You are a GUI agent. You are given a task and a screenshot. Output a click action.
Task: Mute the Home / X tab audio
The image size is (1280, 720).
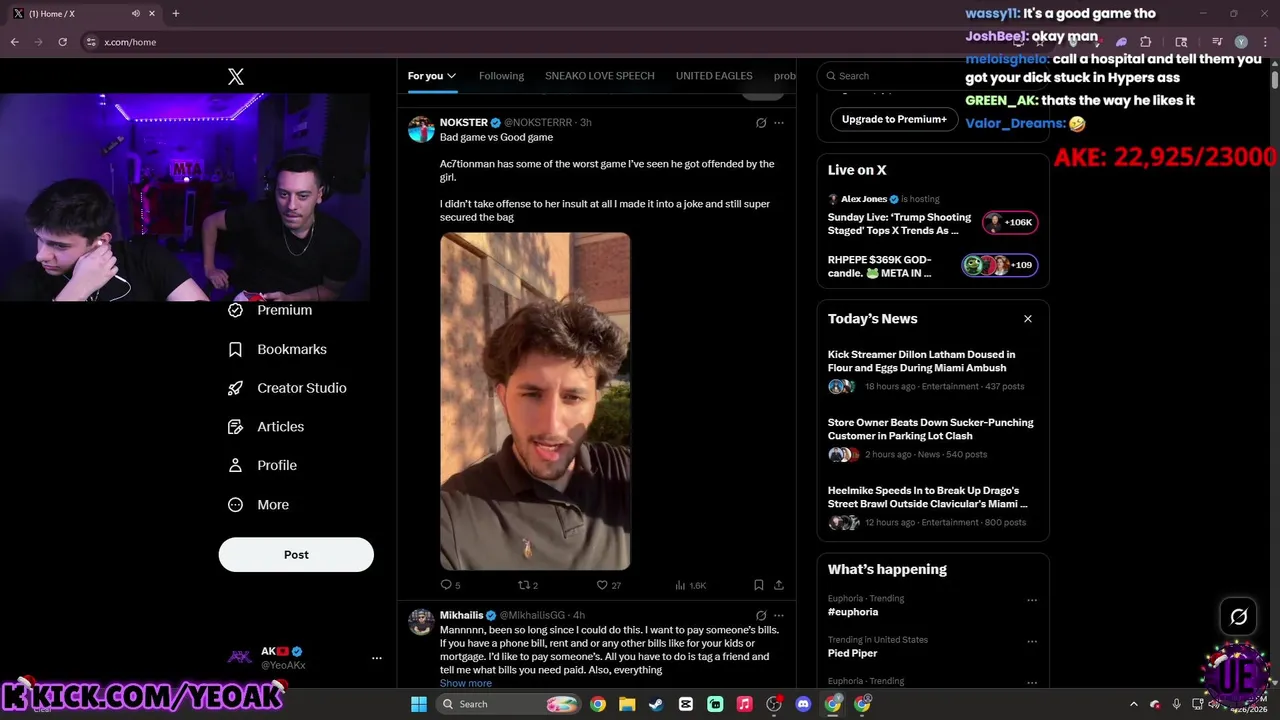[135, 14]
